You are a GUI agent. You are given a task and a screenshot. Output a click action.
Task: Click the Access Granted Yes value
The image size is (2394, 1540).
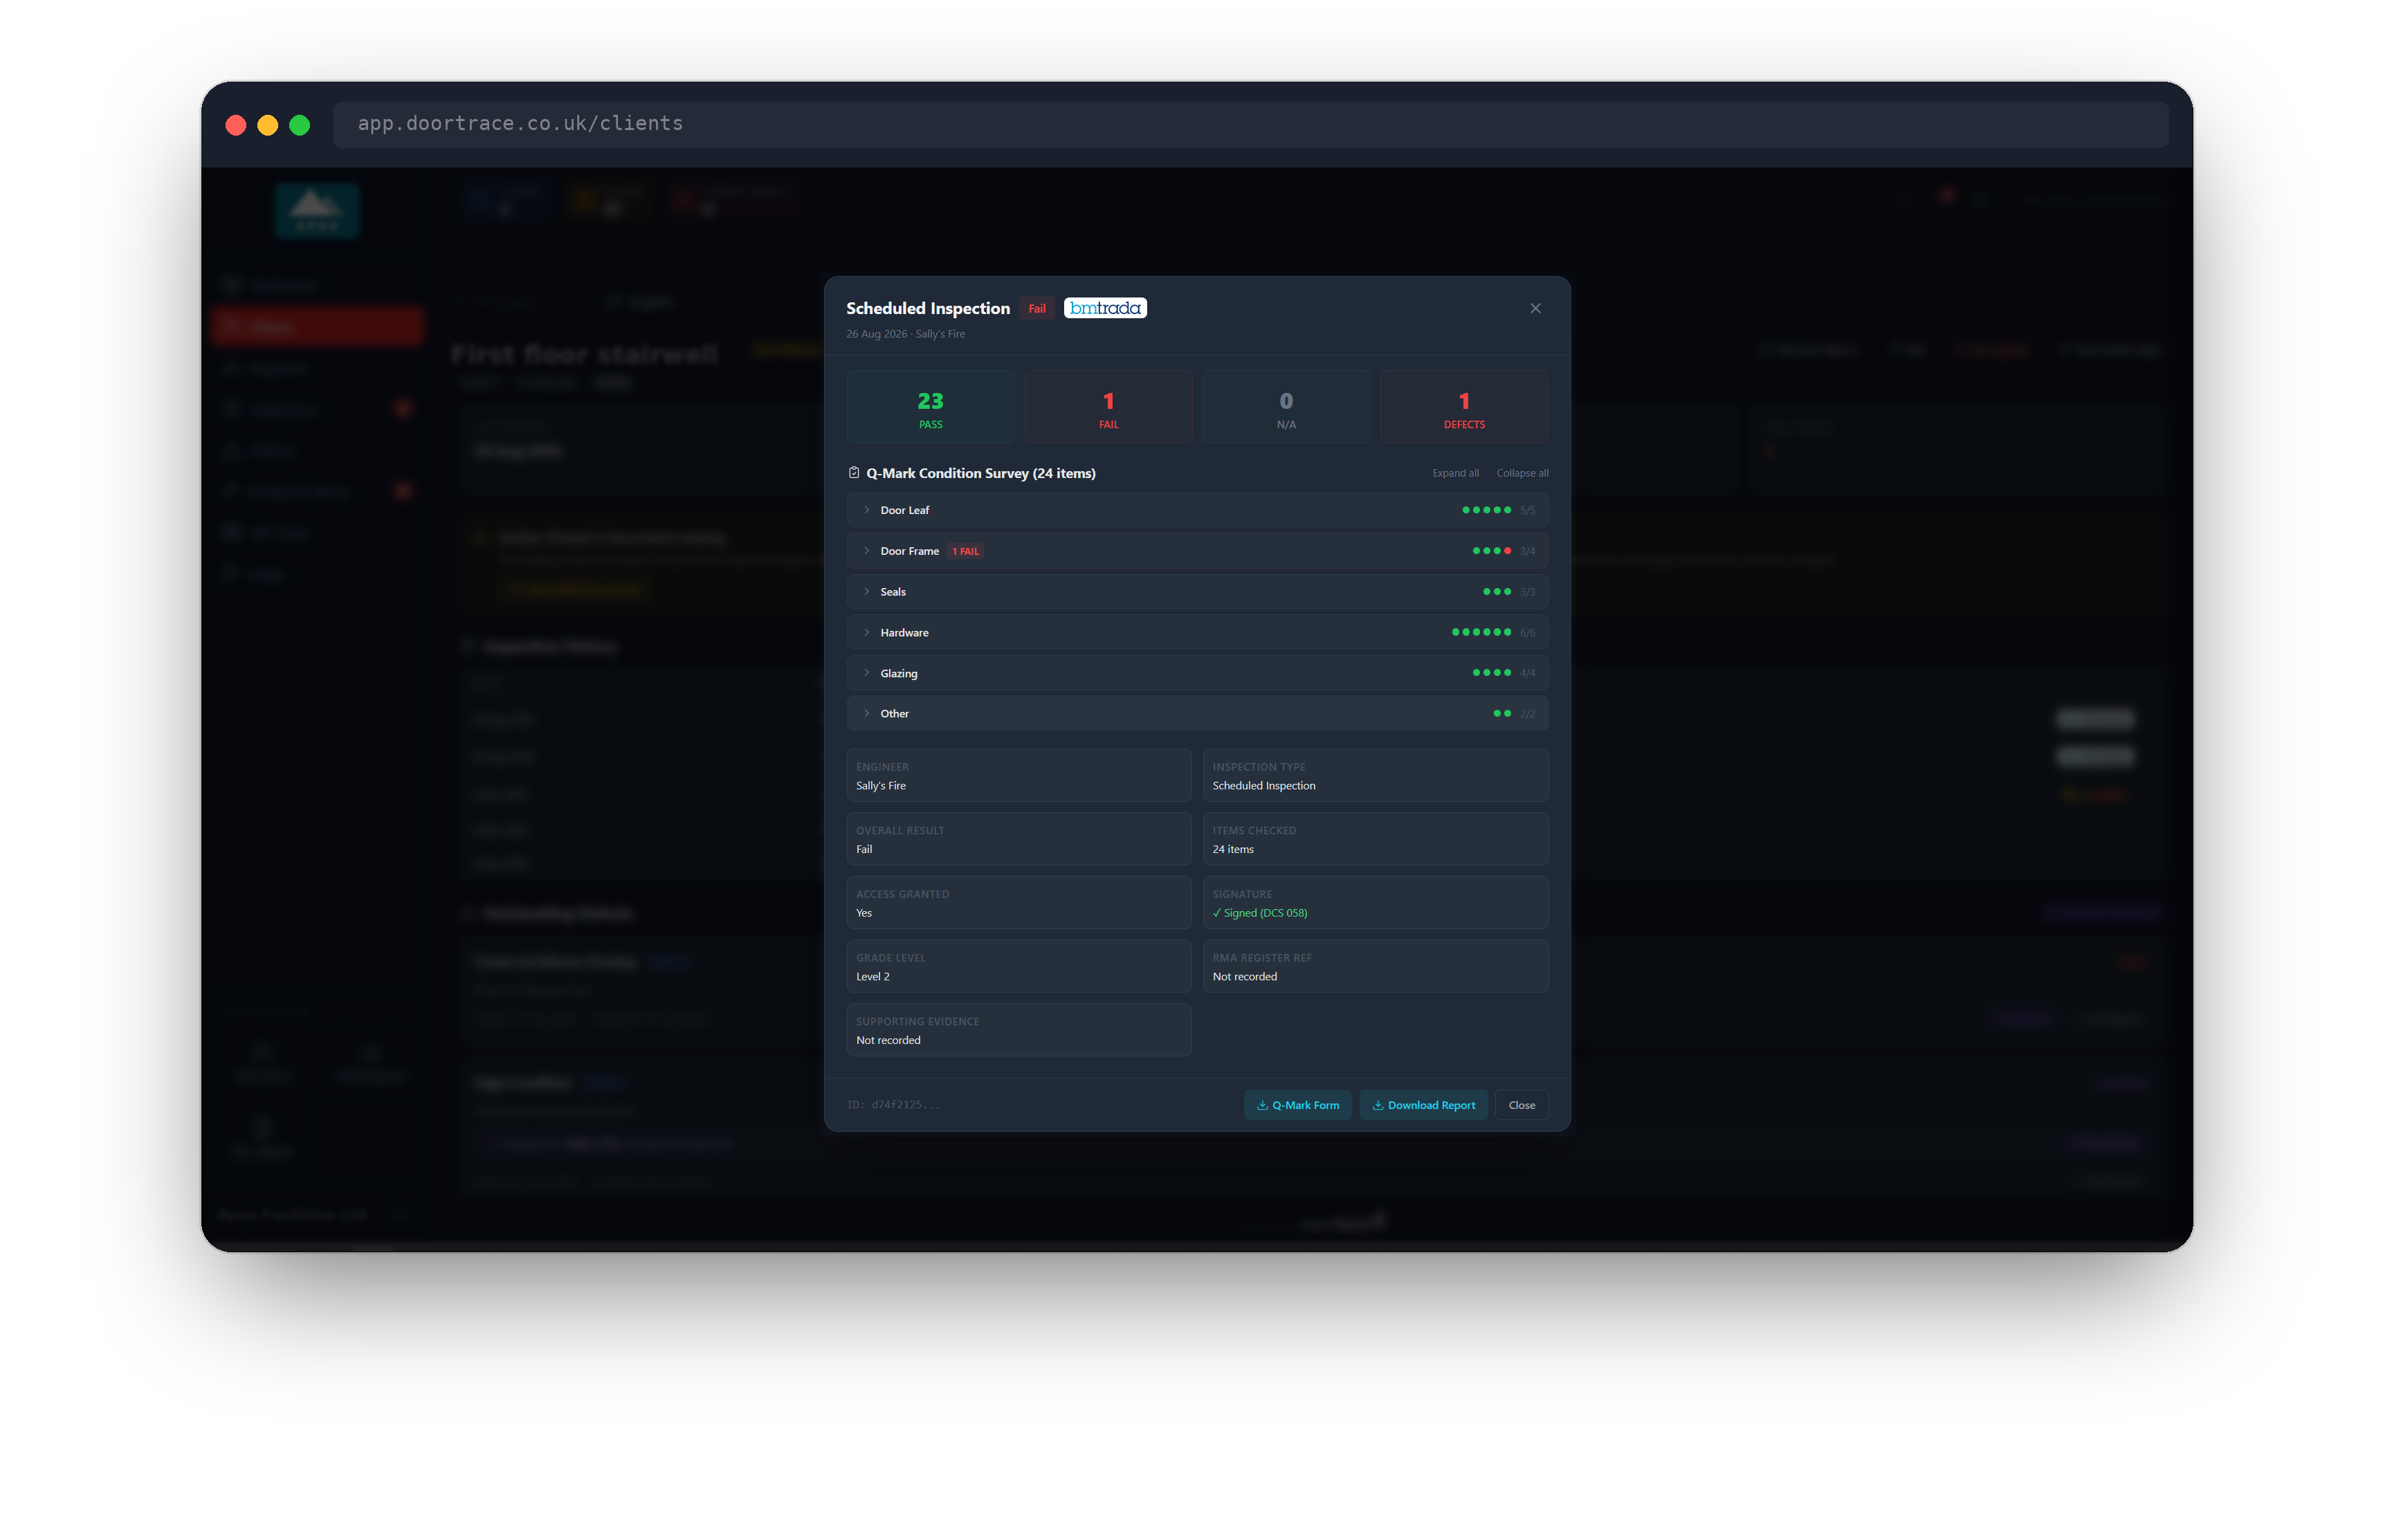point(864,913)
